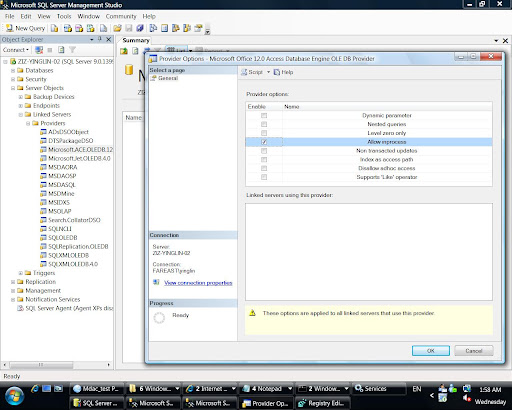Click the Linked servers list box
The height and width of the screenshot is (410, 512).
click(x=369, y=252)
